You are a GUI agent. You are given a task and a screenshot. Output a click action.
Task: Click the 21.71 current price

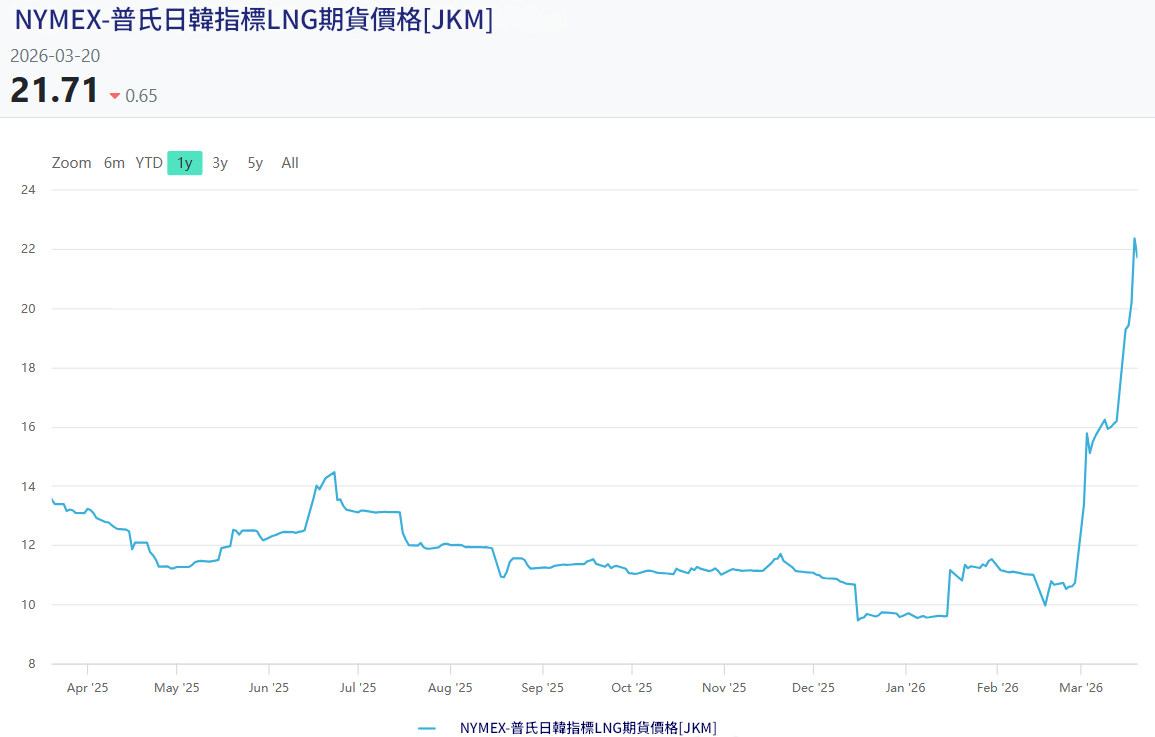point(54,91)
